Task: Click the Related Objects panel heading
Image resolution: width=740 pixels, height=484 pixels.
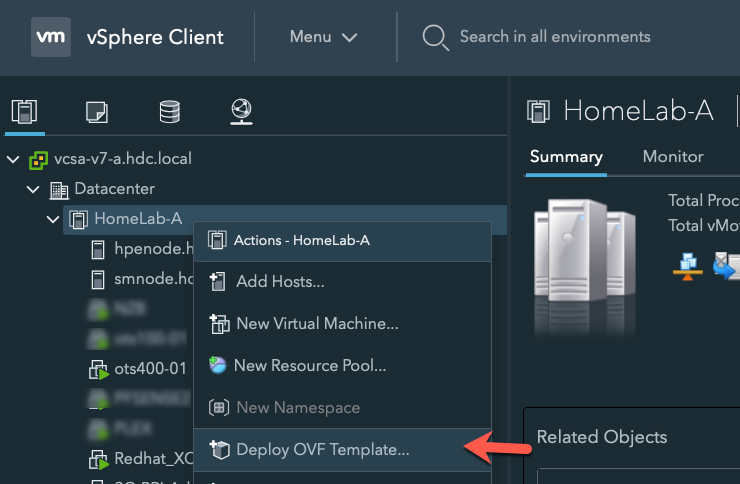Action: pos(602,437)
